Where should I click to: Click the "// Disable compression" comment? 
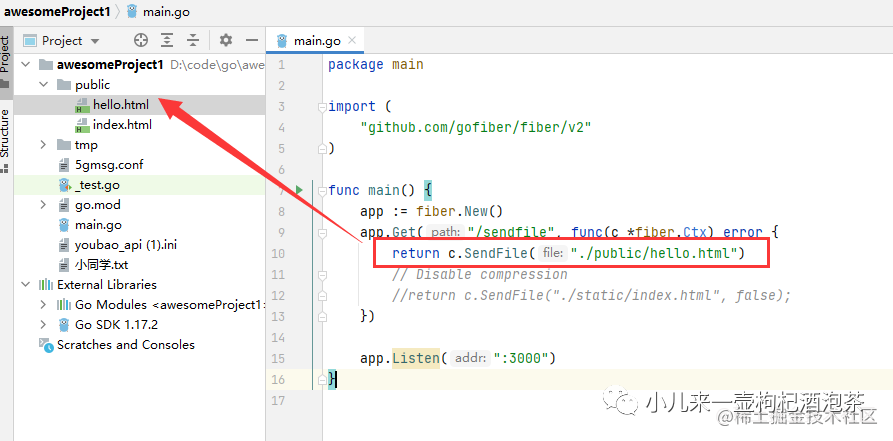(x=480, y=275)
